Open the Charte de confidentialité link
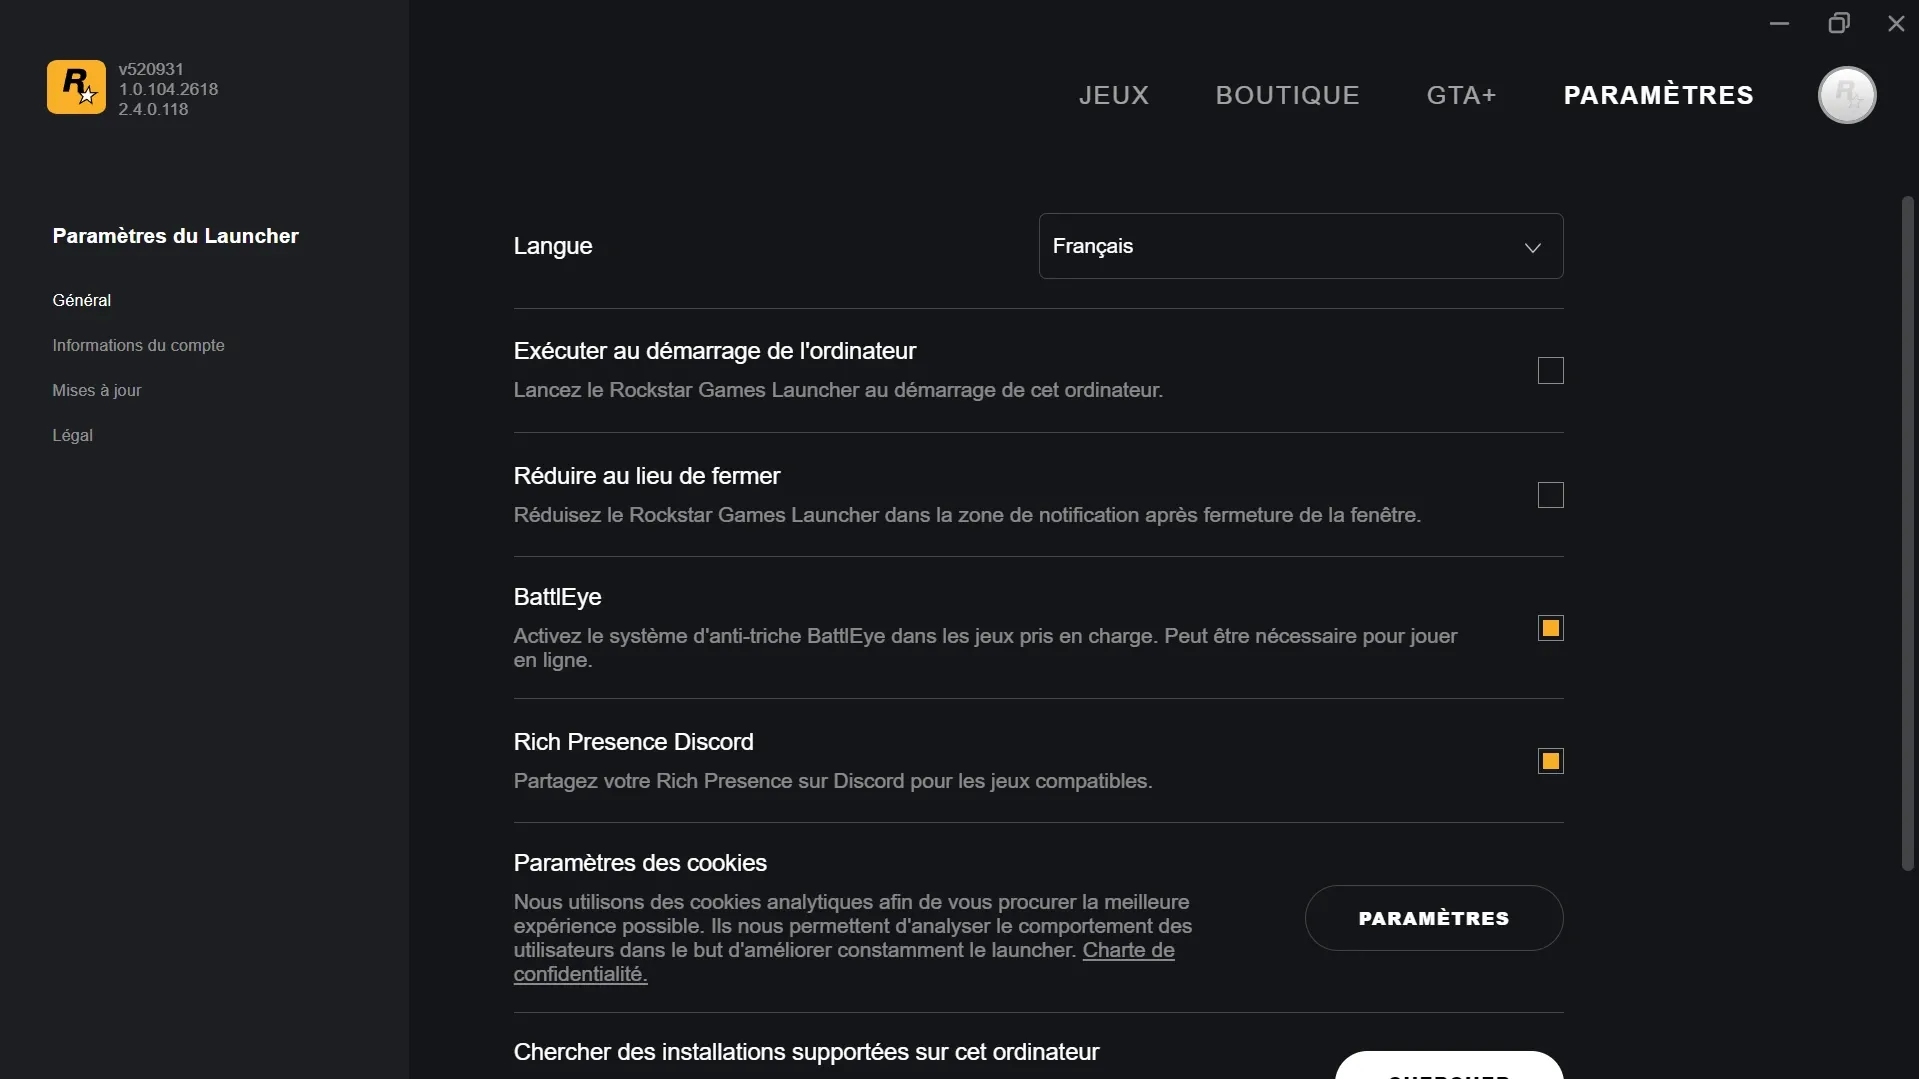The width and height of the screenshot is (1919, 1079). click(1128, 950)
